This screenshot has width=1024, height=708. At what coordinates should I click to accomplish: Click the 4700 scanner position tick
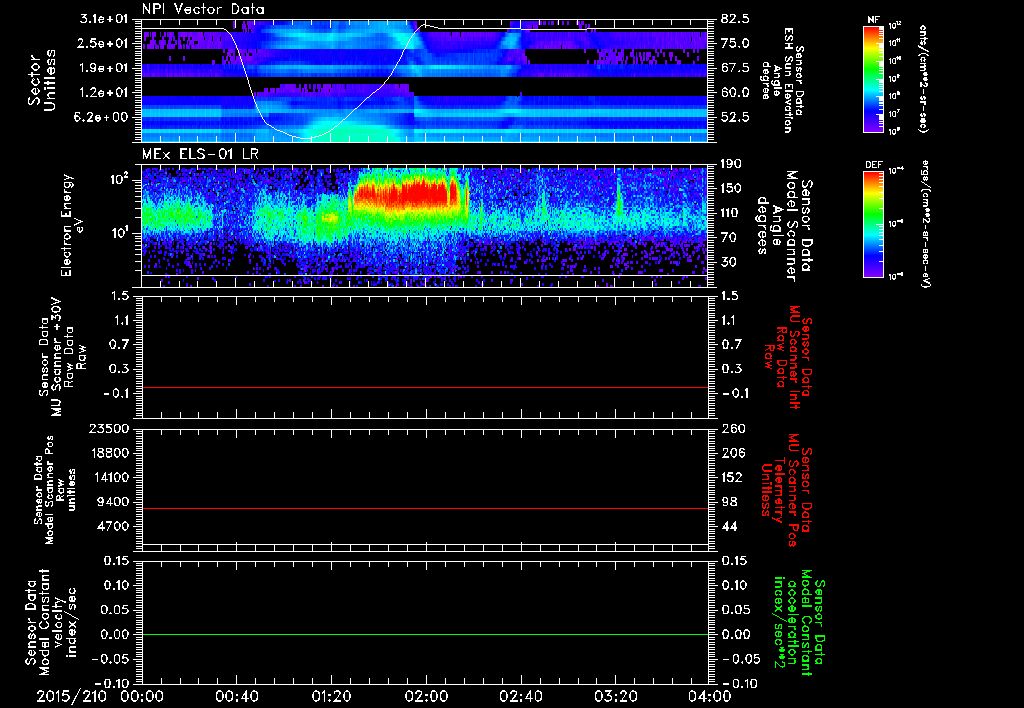[x=112, y=526]
